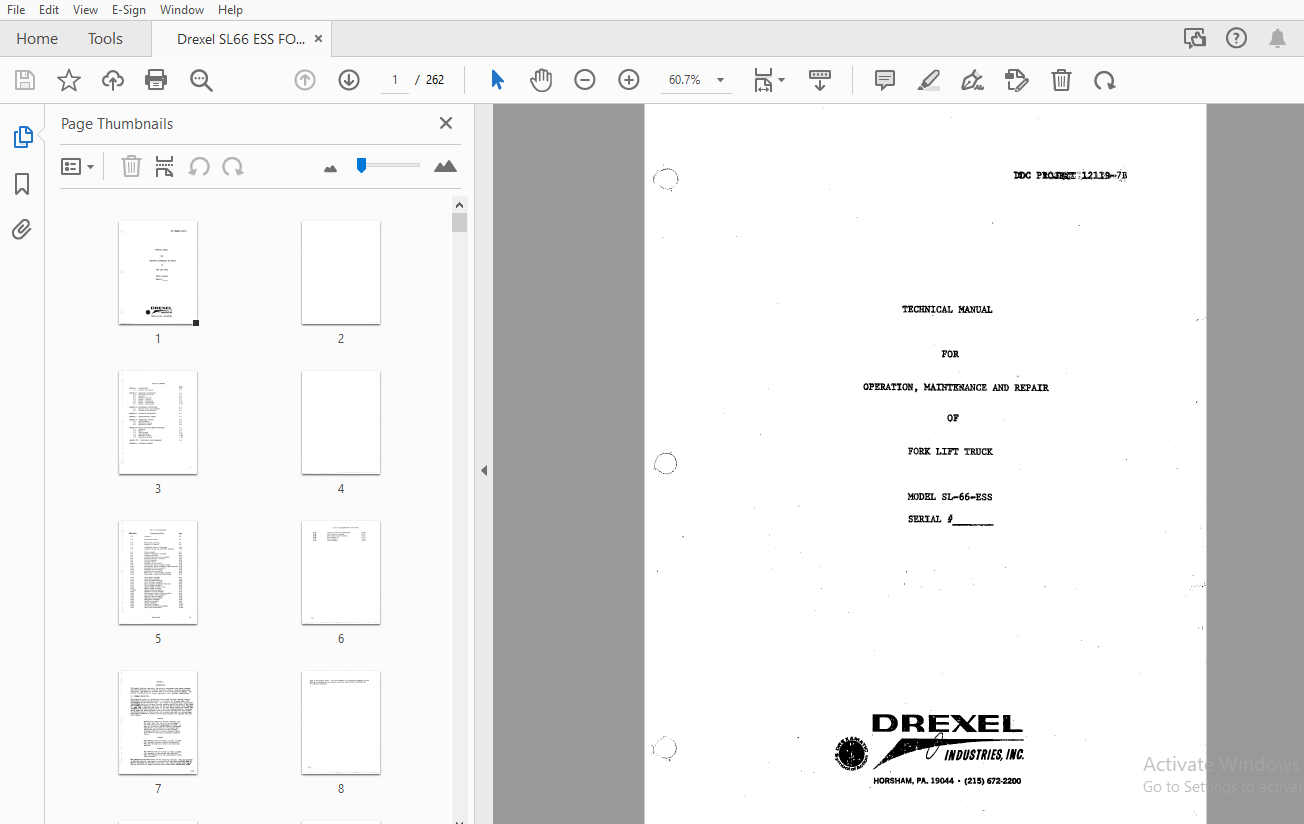Screen dimensions: 1304x824
Task: Open the Window menu
Action: tap(182, 9)
